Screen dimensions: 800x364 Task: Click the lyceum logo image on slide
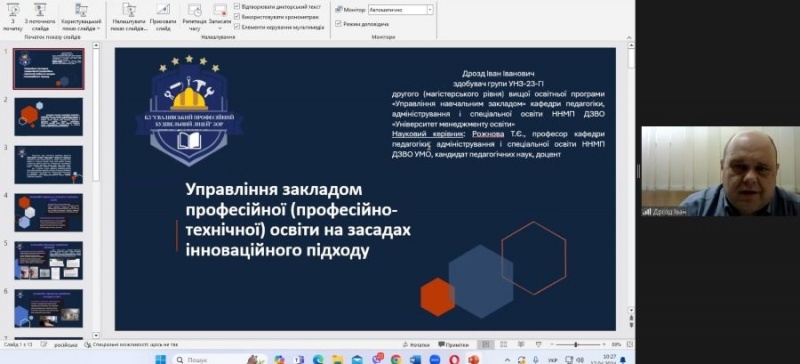click(189, 111)
